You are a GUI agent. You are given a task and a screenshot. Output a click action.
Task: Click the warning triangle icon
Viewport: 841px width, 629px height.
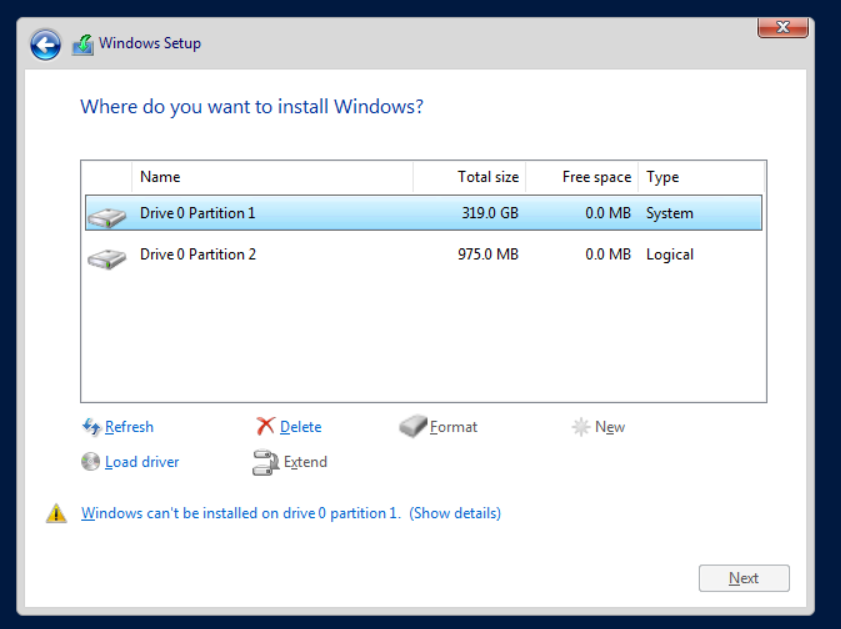coord(57,512)
